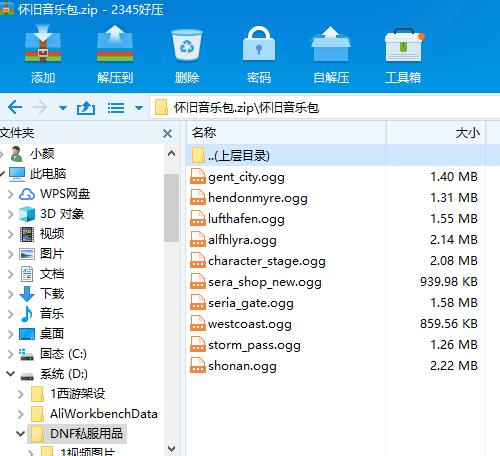Image resolution: width=500 pixels, height=456 pixels.
Task: Collapse the 系统 (D:) drive node
Action: [x=11, y=374]
